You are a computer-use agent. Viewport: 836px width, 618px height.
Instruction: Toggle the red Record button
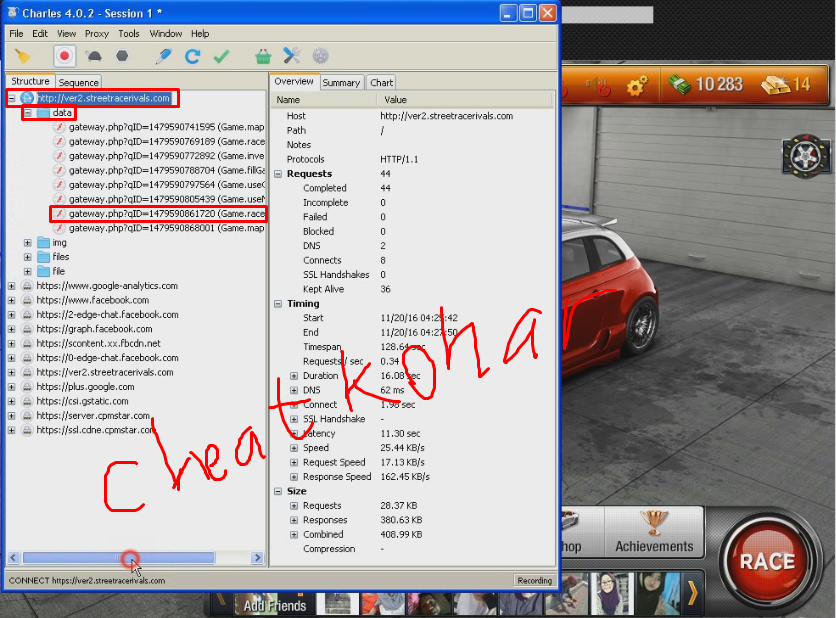pos(65,56)
